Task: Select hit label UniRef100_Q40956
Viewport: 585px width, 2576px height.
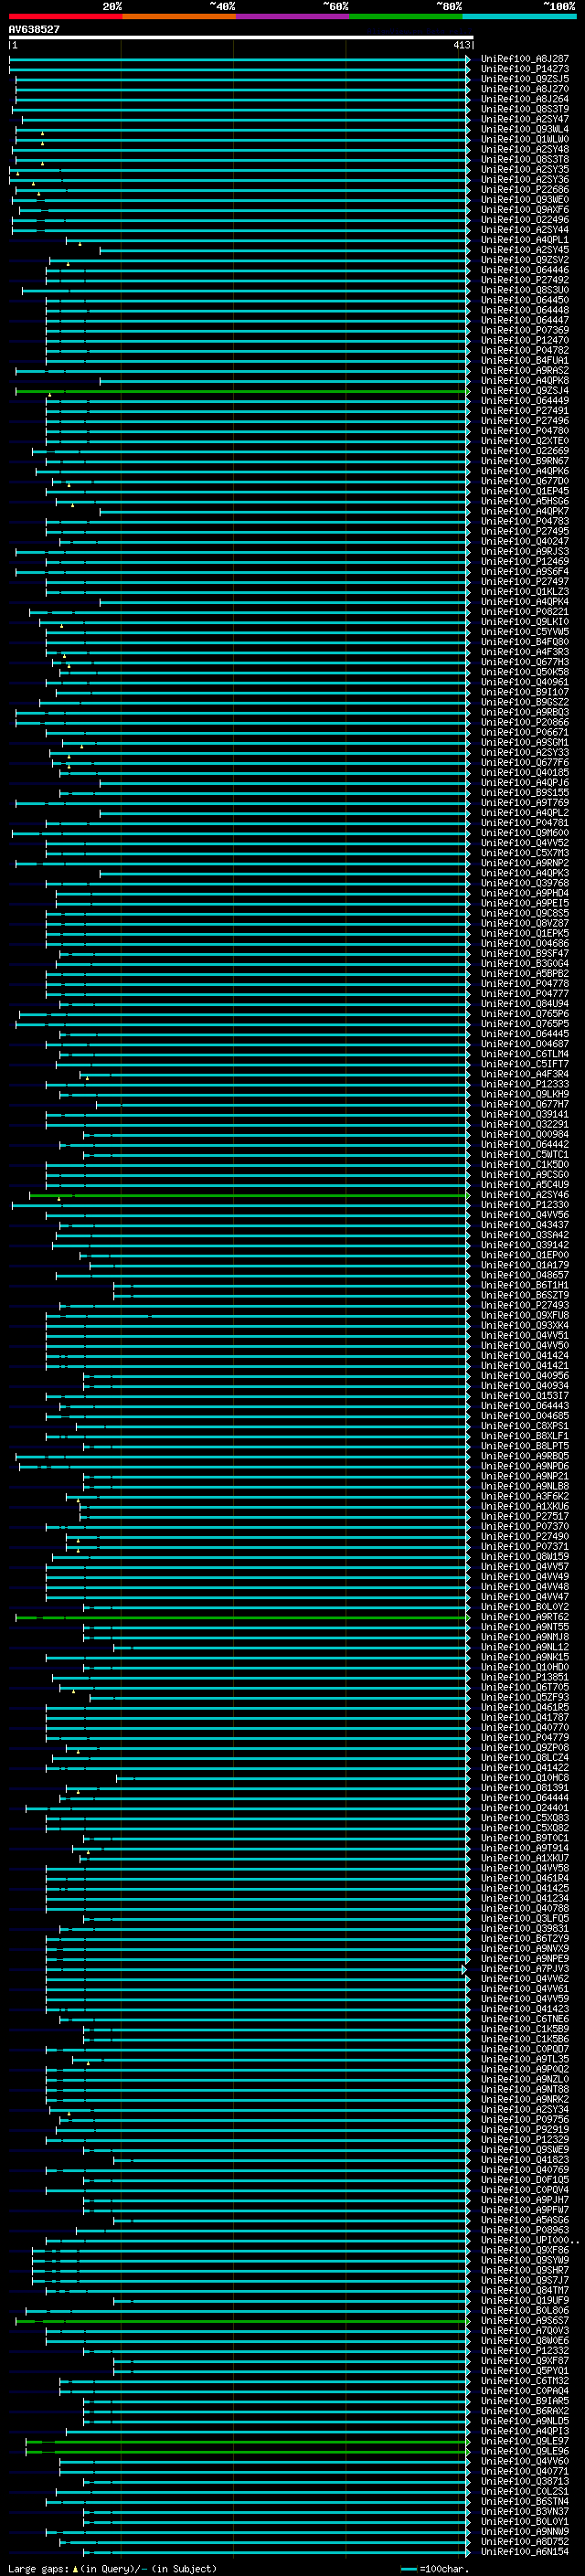Action: pos(525,1376)
